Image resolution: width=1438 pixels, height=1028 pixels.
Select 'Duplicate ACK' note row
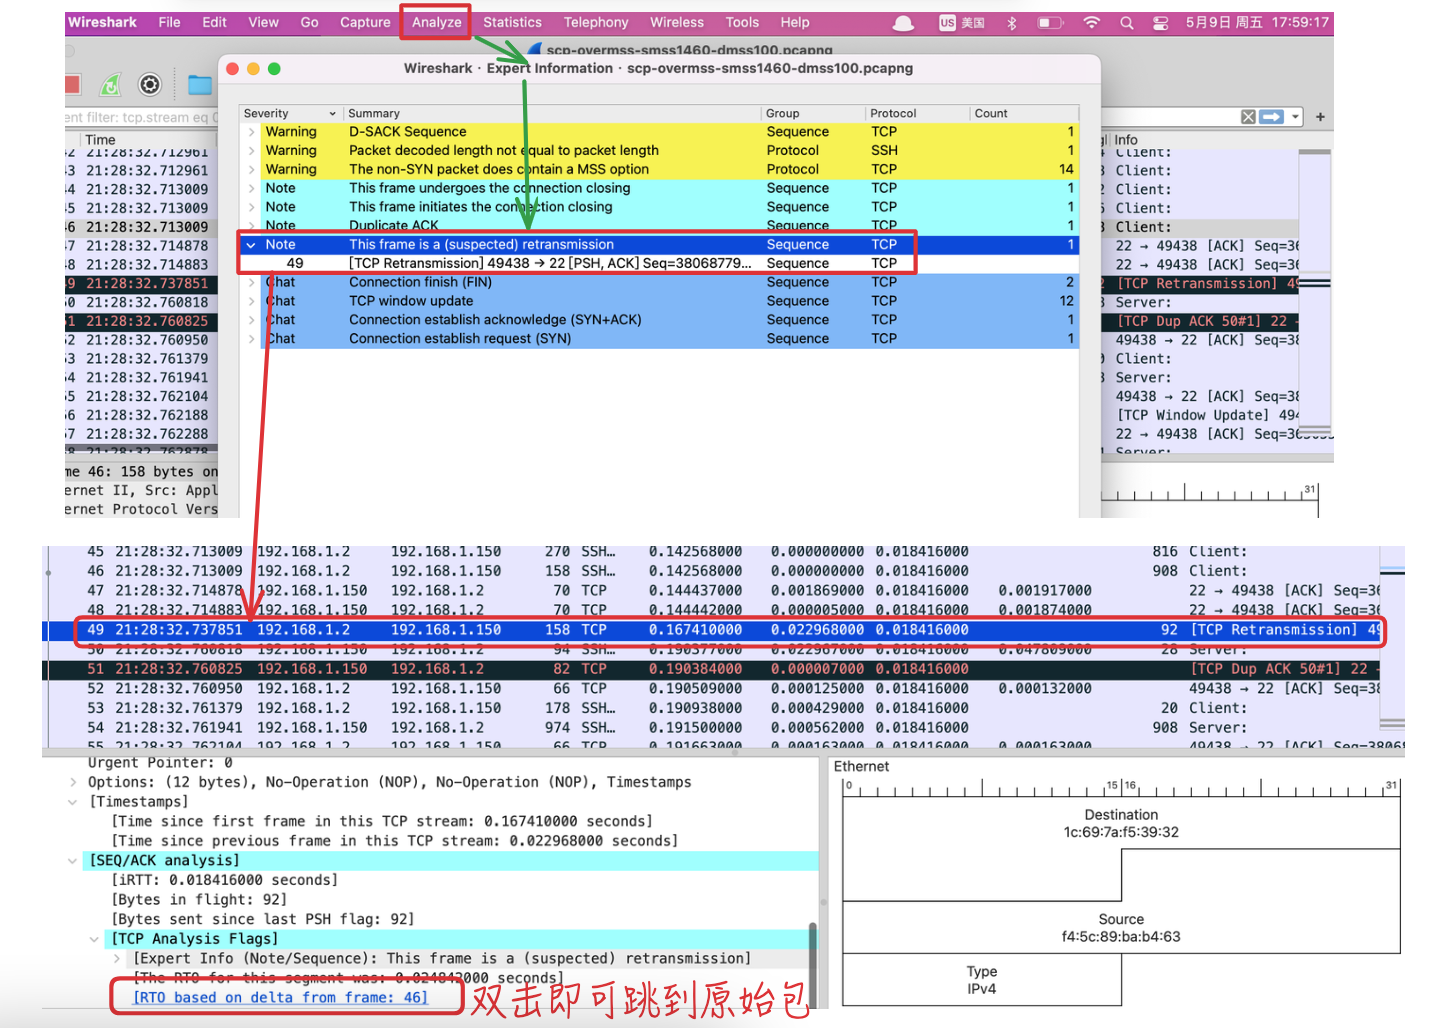coord(660,226)
